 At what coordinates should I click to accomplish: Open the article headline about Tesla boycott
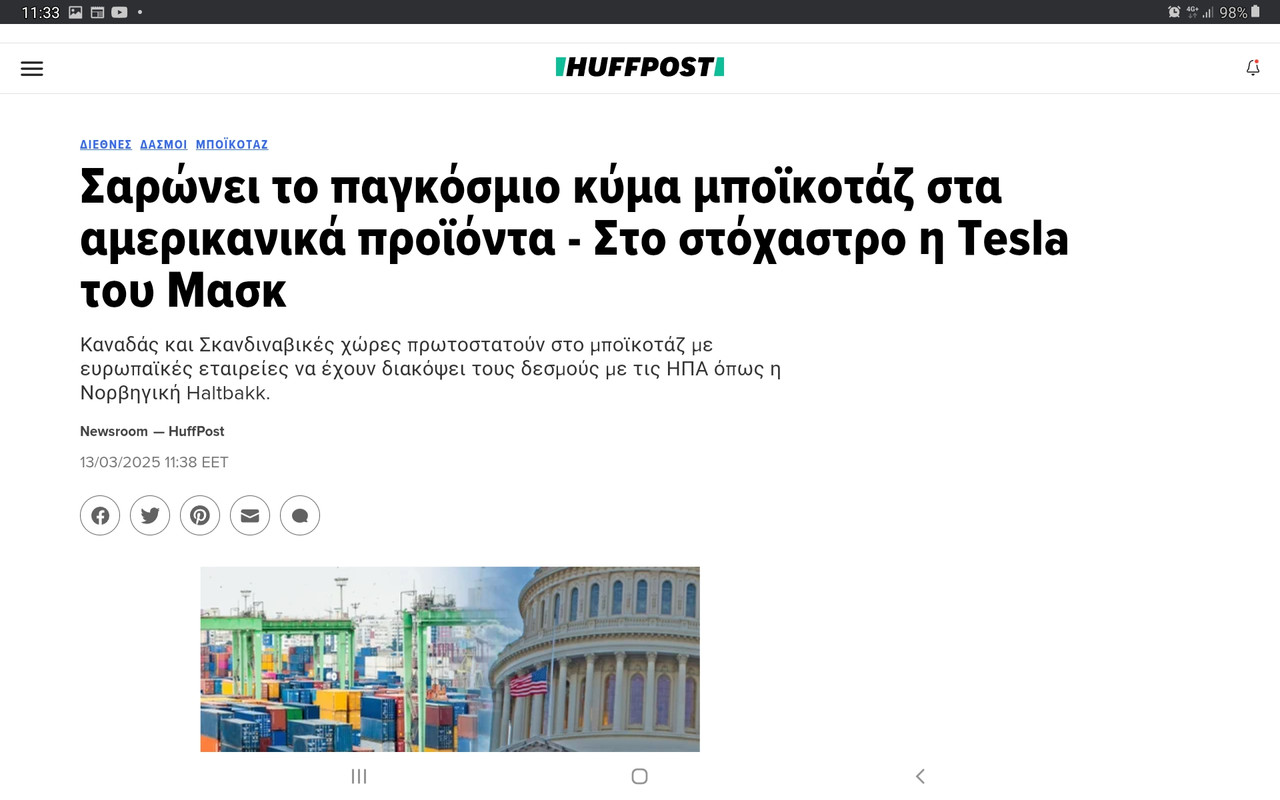pos(575,238)
